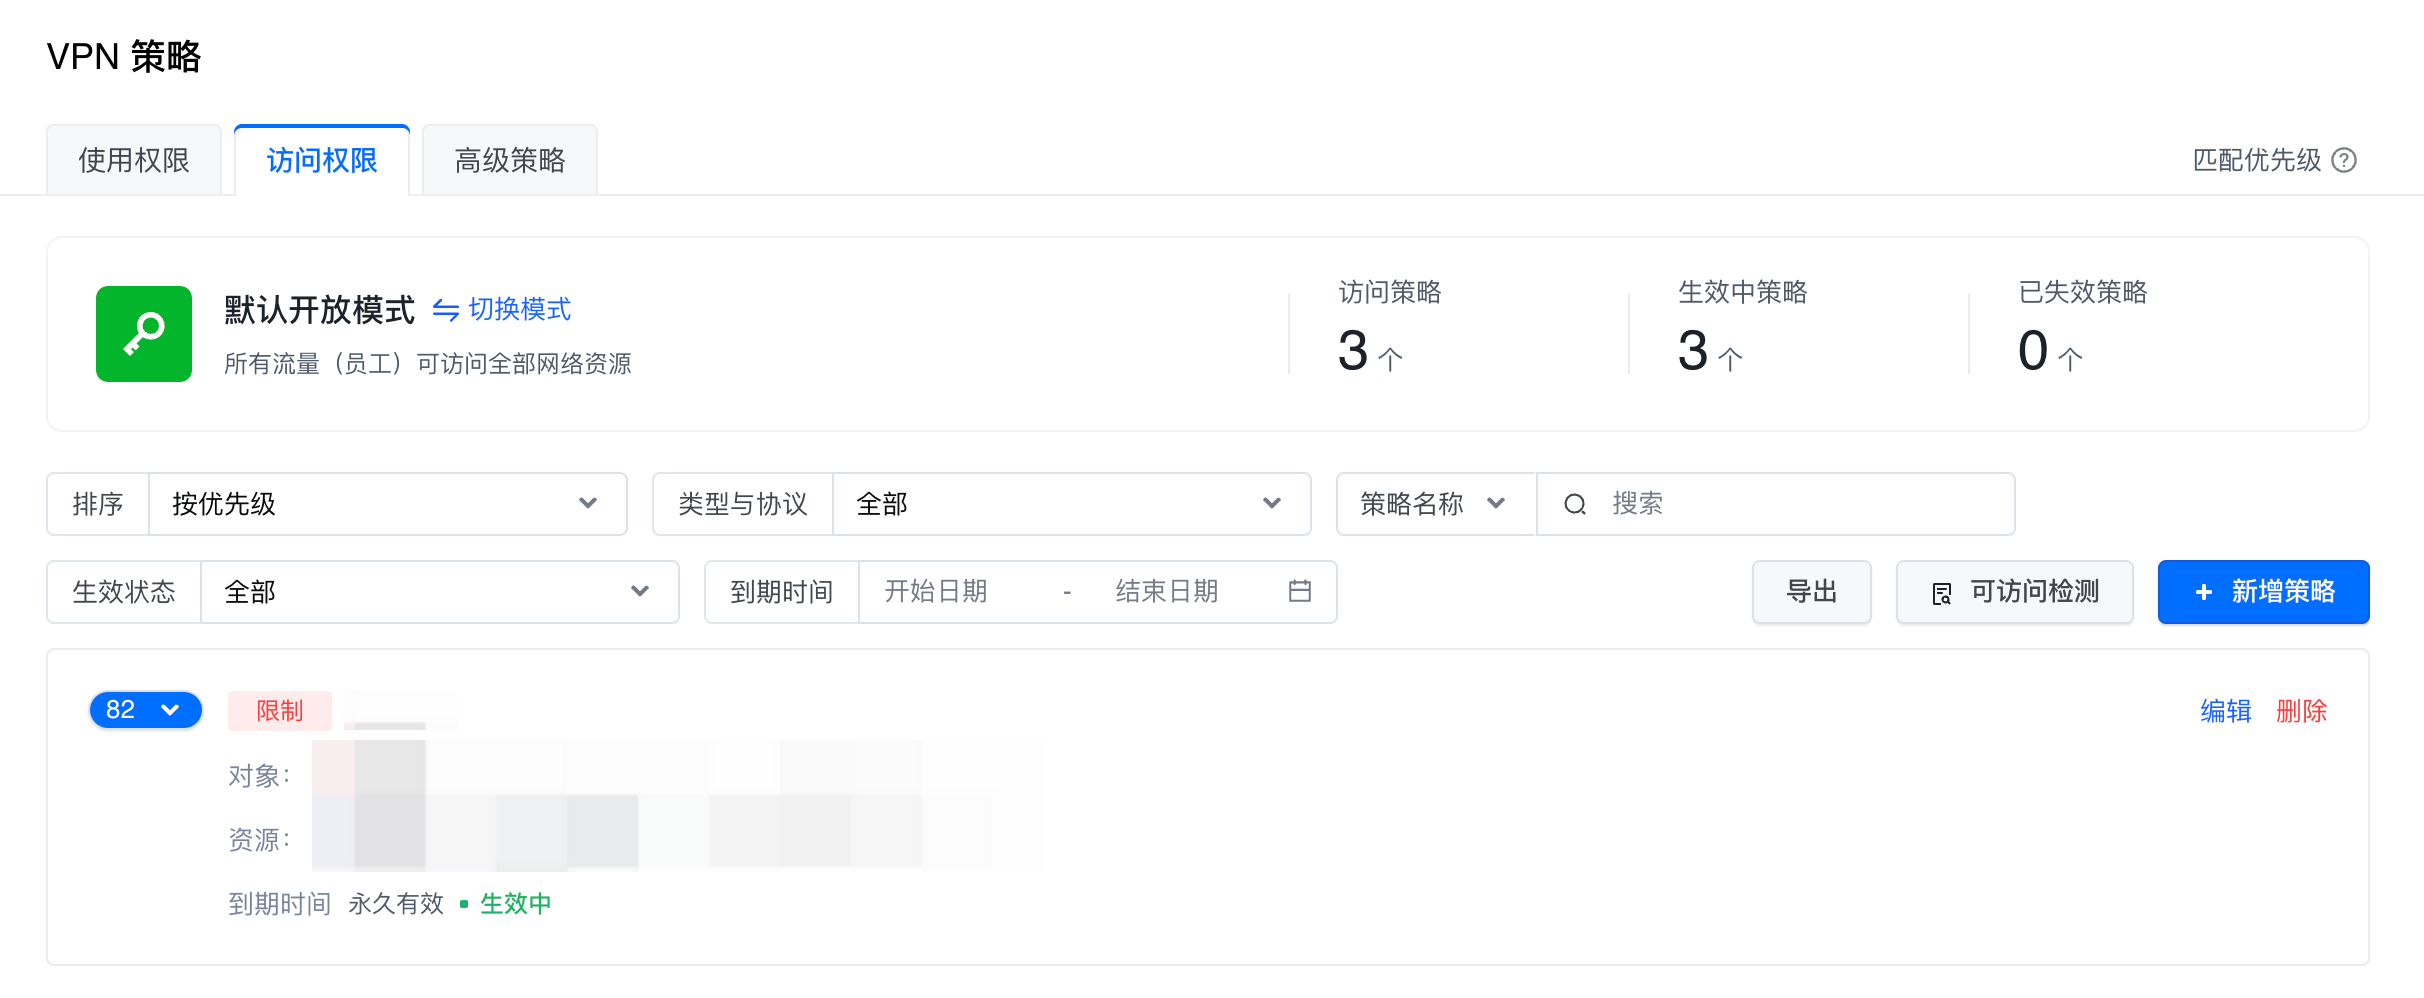
Task: Click the green key mode icon
Action: point(144,334)
